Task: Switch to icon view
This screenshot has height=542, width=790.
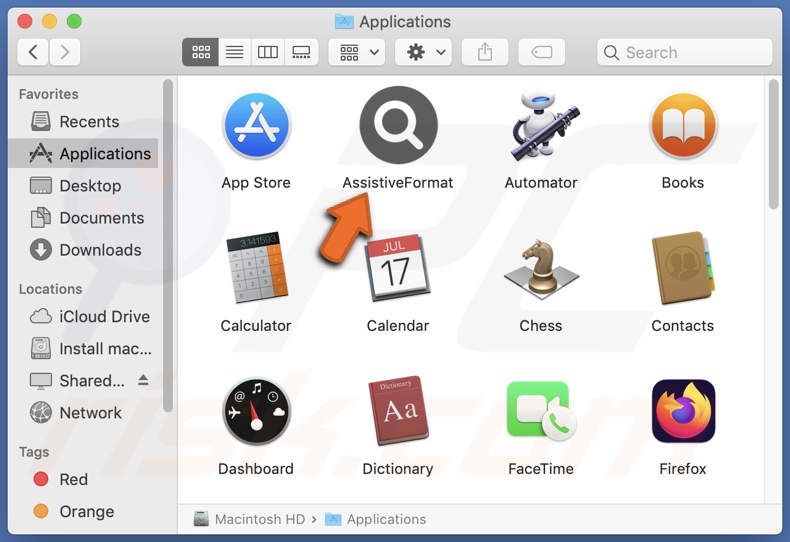Action: point(201,52)
